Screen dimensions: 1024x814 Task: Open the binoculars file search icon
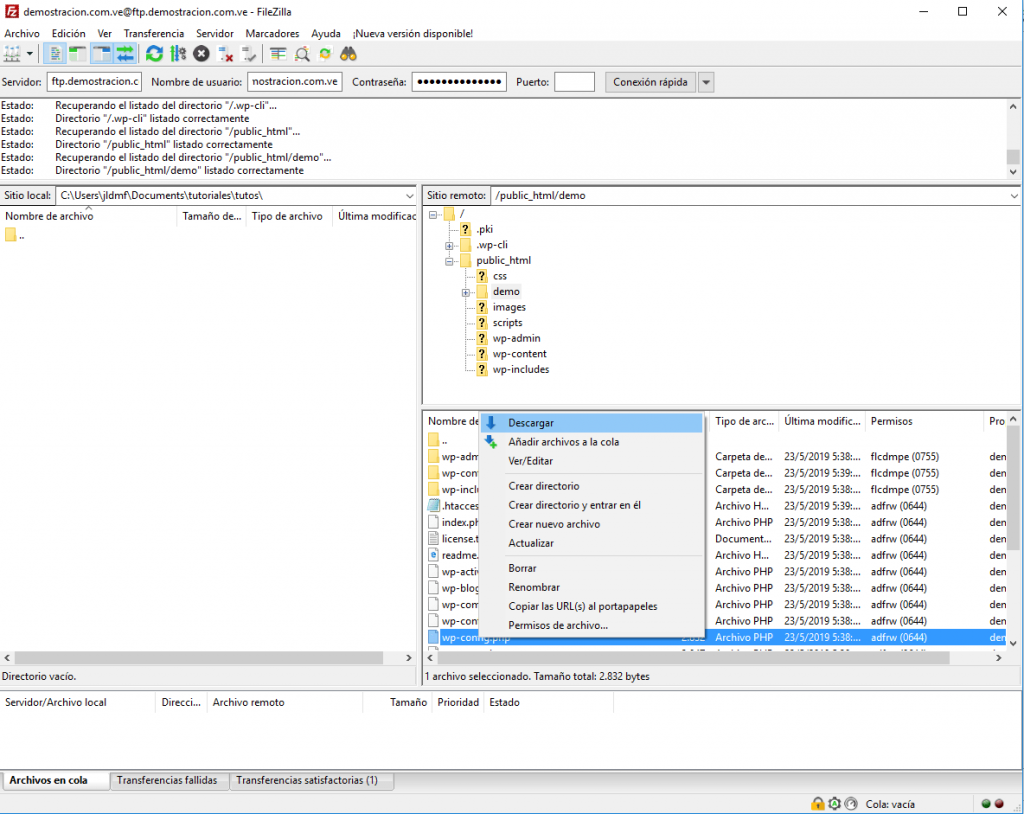click(349, 54)
